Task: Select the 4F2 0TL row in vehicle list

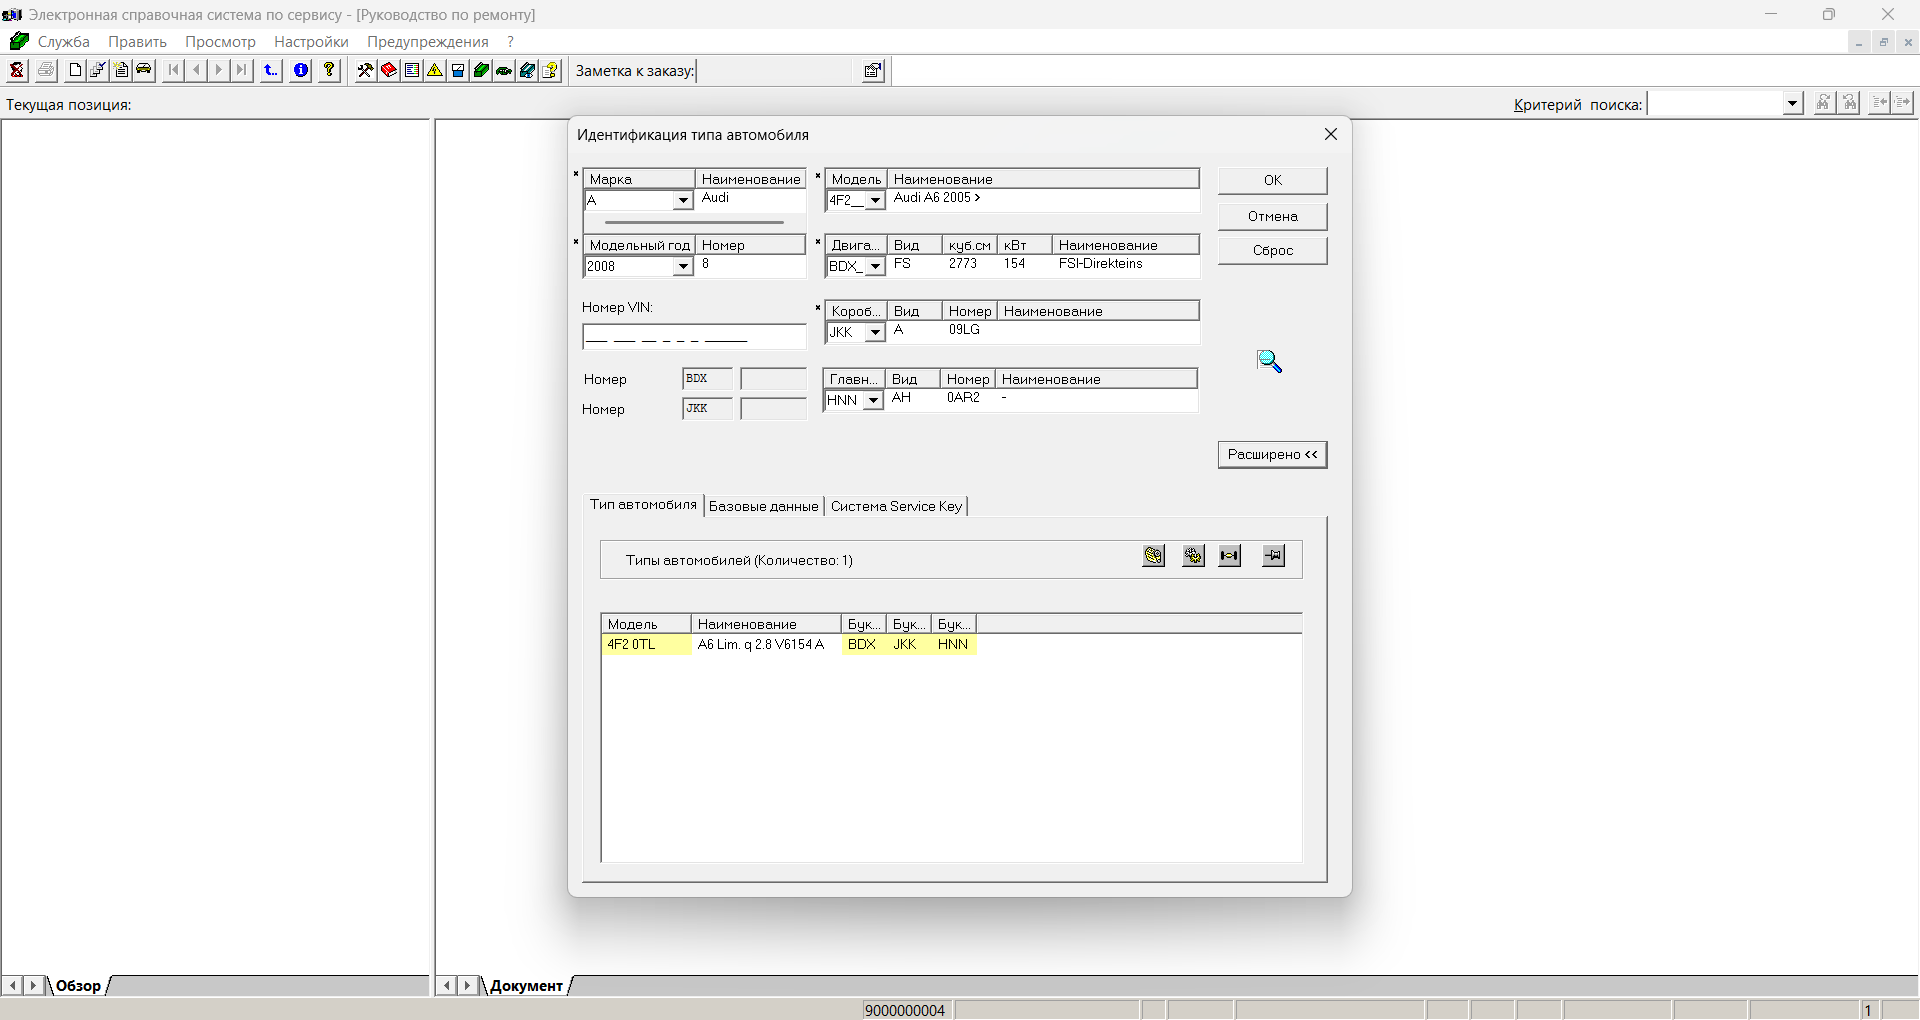Action: pos(790,645)
